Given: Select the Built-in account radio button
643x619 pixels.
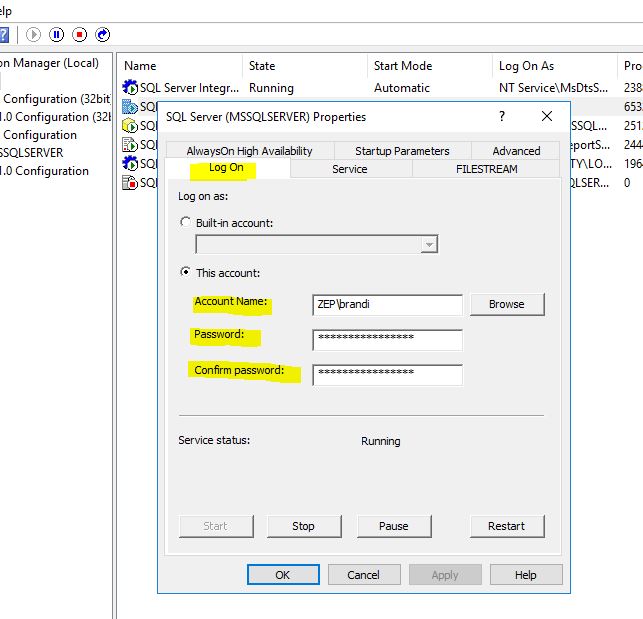Looking at the screenshot, I should (184, 222).
